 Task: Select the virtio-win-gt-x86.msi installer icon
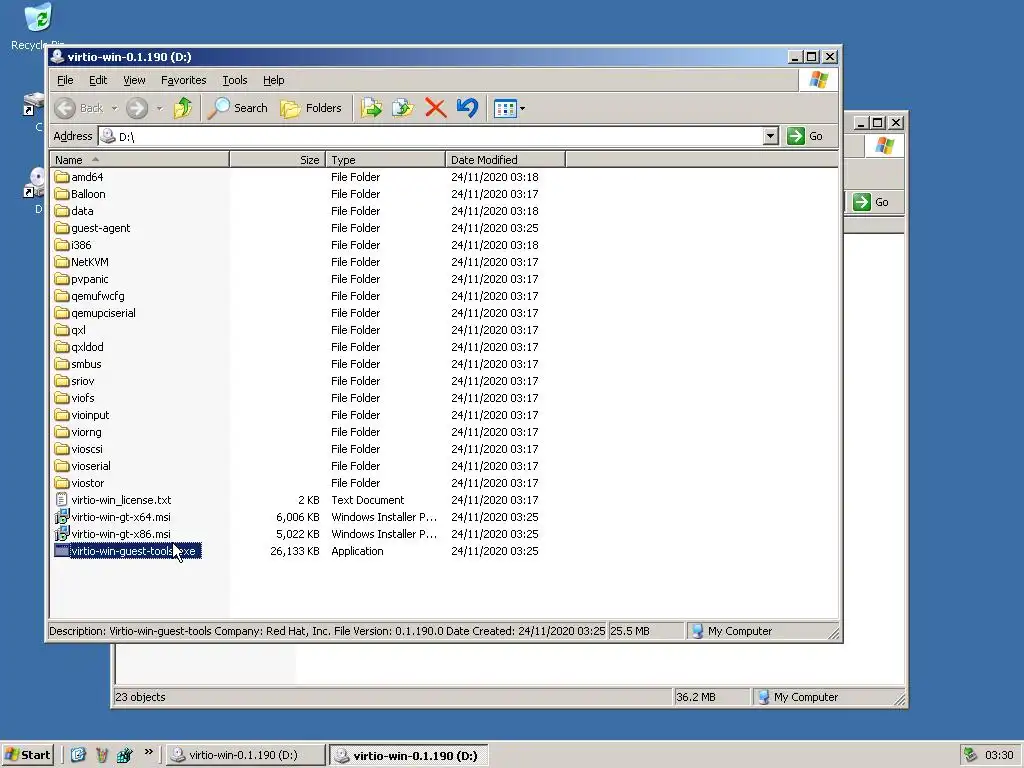pyautogui.click(x=62, y=534)
